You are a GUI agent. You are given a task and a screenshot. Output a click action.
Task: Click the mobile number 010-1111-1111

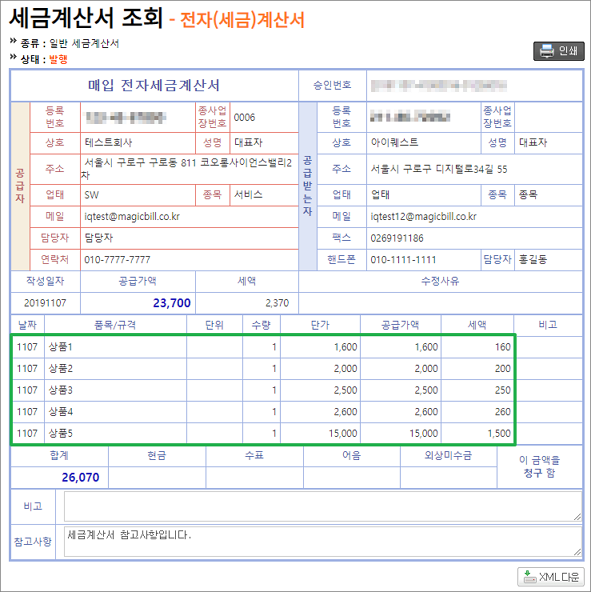pyautogui.click(x=403, y=260)
